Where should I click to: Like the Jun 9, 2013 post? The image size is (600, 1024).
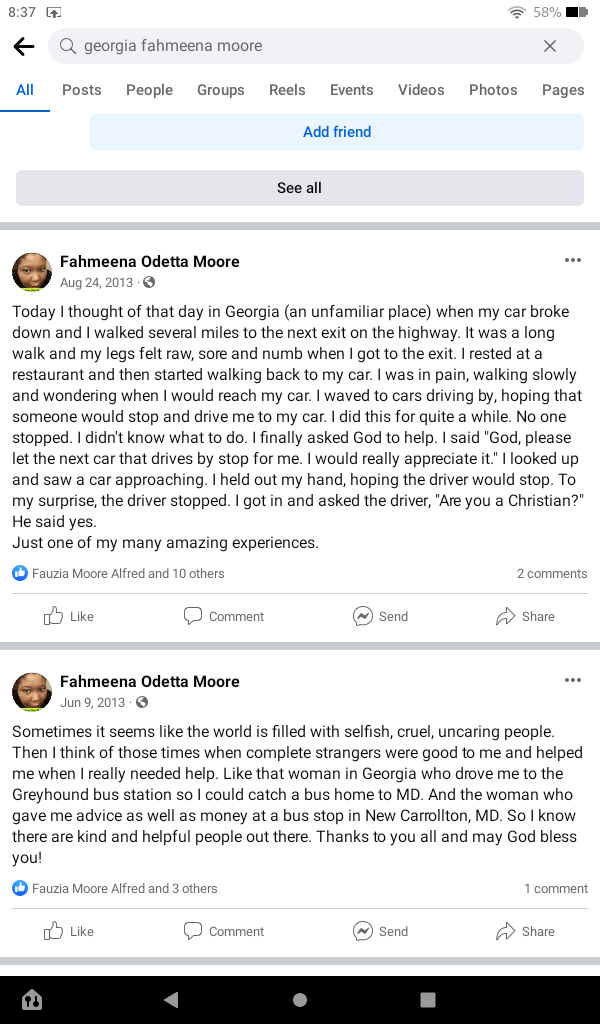69,931
